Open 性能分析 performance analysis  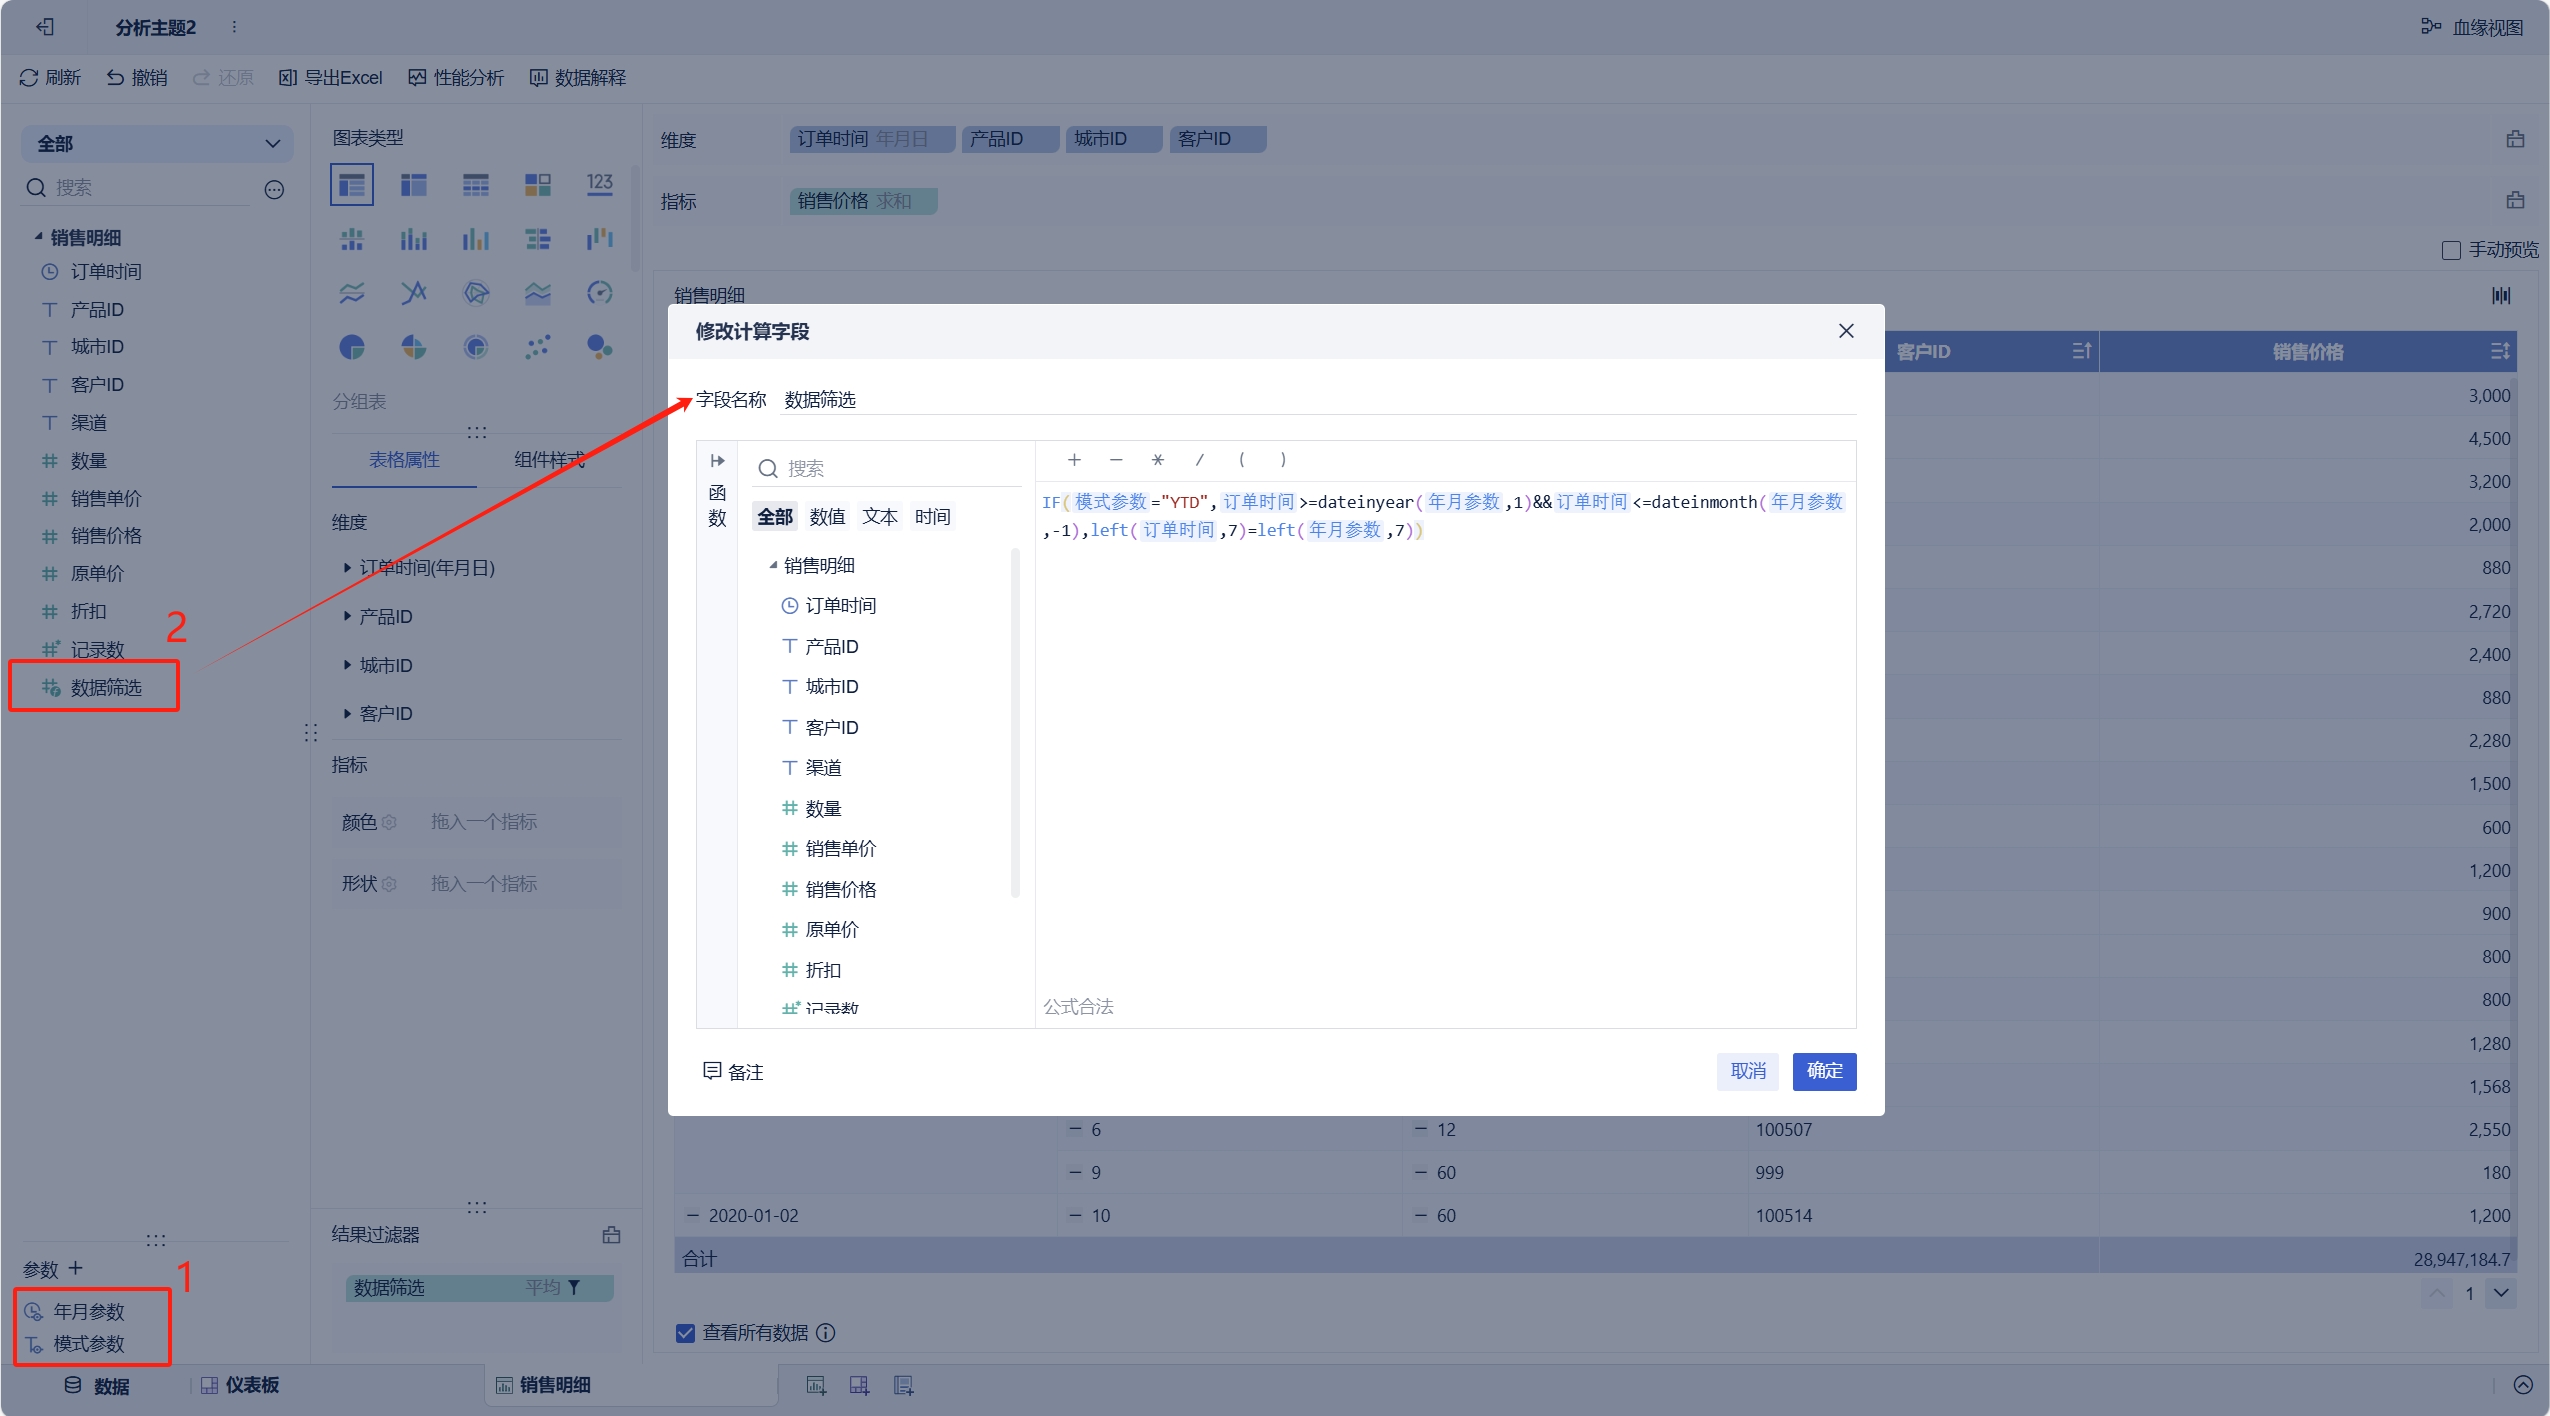click(x=456, y=77)
